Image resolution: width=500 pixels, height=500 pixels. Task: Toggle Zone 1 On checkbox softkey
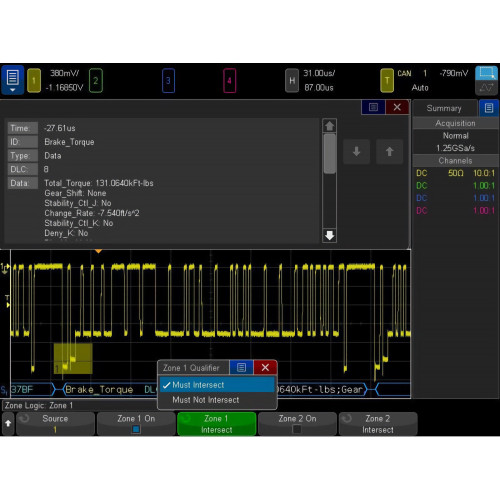[136, 423]
